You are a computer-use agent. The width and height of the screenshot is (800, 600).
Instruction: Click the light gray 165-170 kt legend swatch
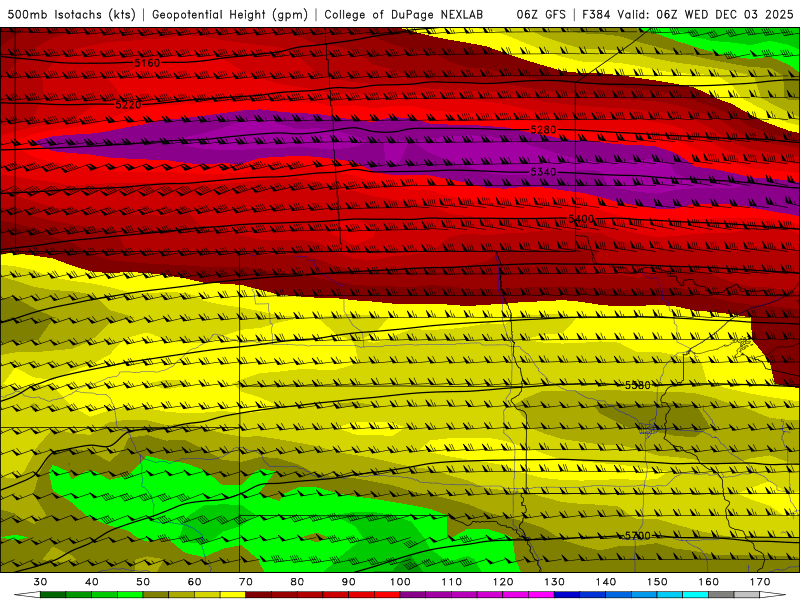pos(747,595)
